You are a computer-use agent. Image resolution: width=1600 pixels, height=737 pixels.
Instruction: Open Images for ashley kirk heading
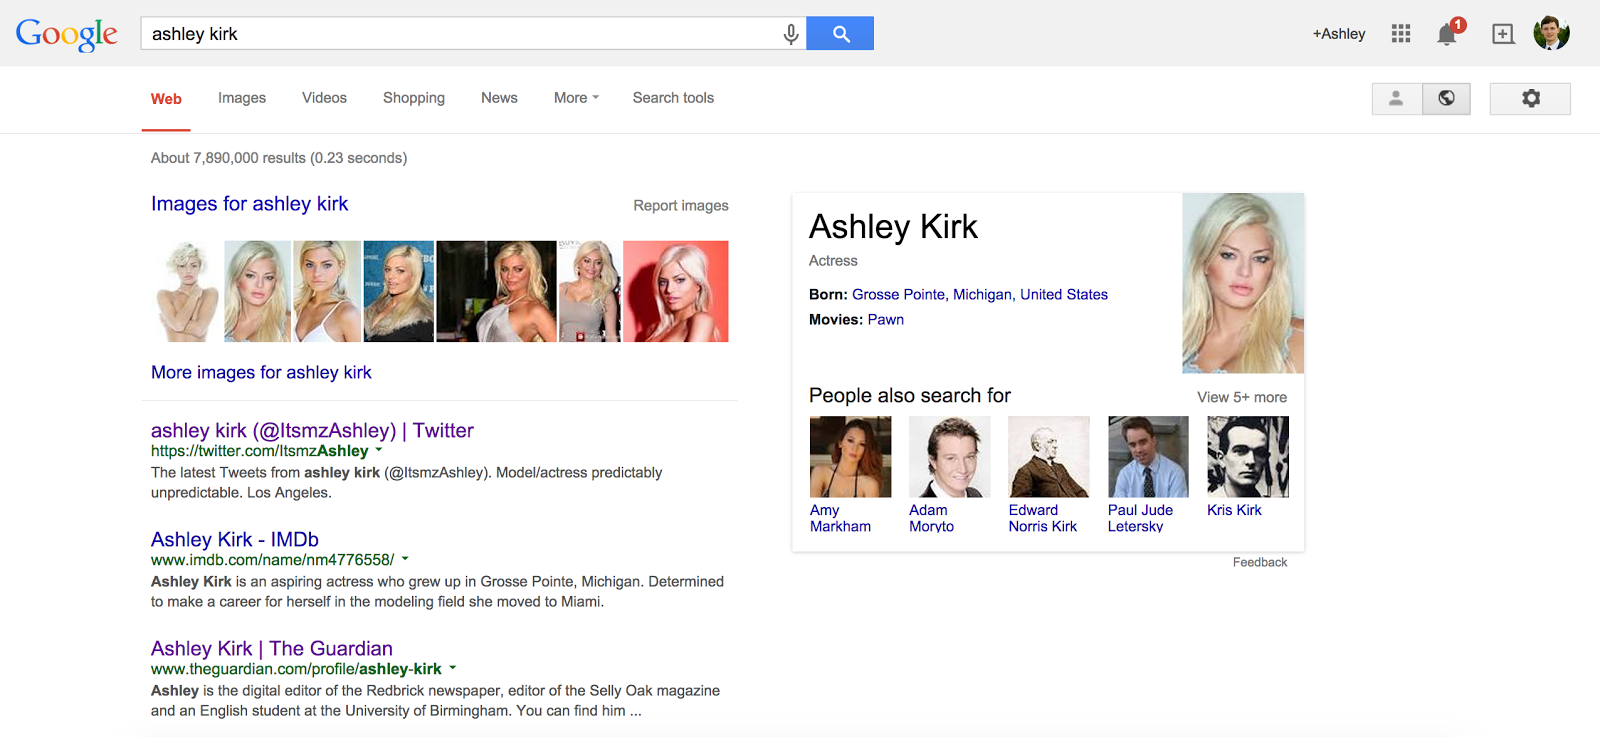coord(250,204)
